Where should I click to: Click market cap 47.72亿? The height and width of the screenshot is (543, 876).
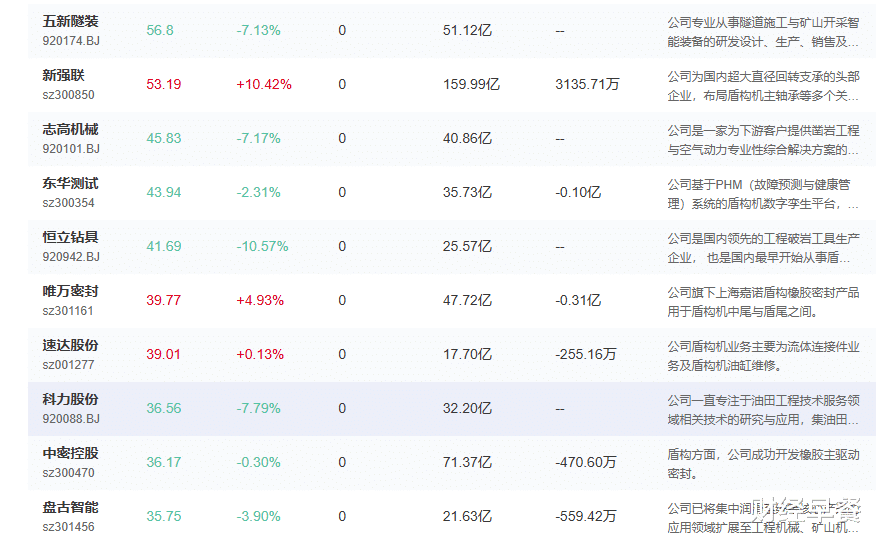pyautogui.click(x=467, y=301)
